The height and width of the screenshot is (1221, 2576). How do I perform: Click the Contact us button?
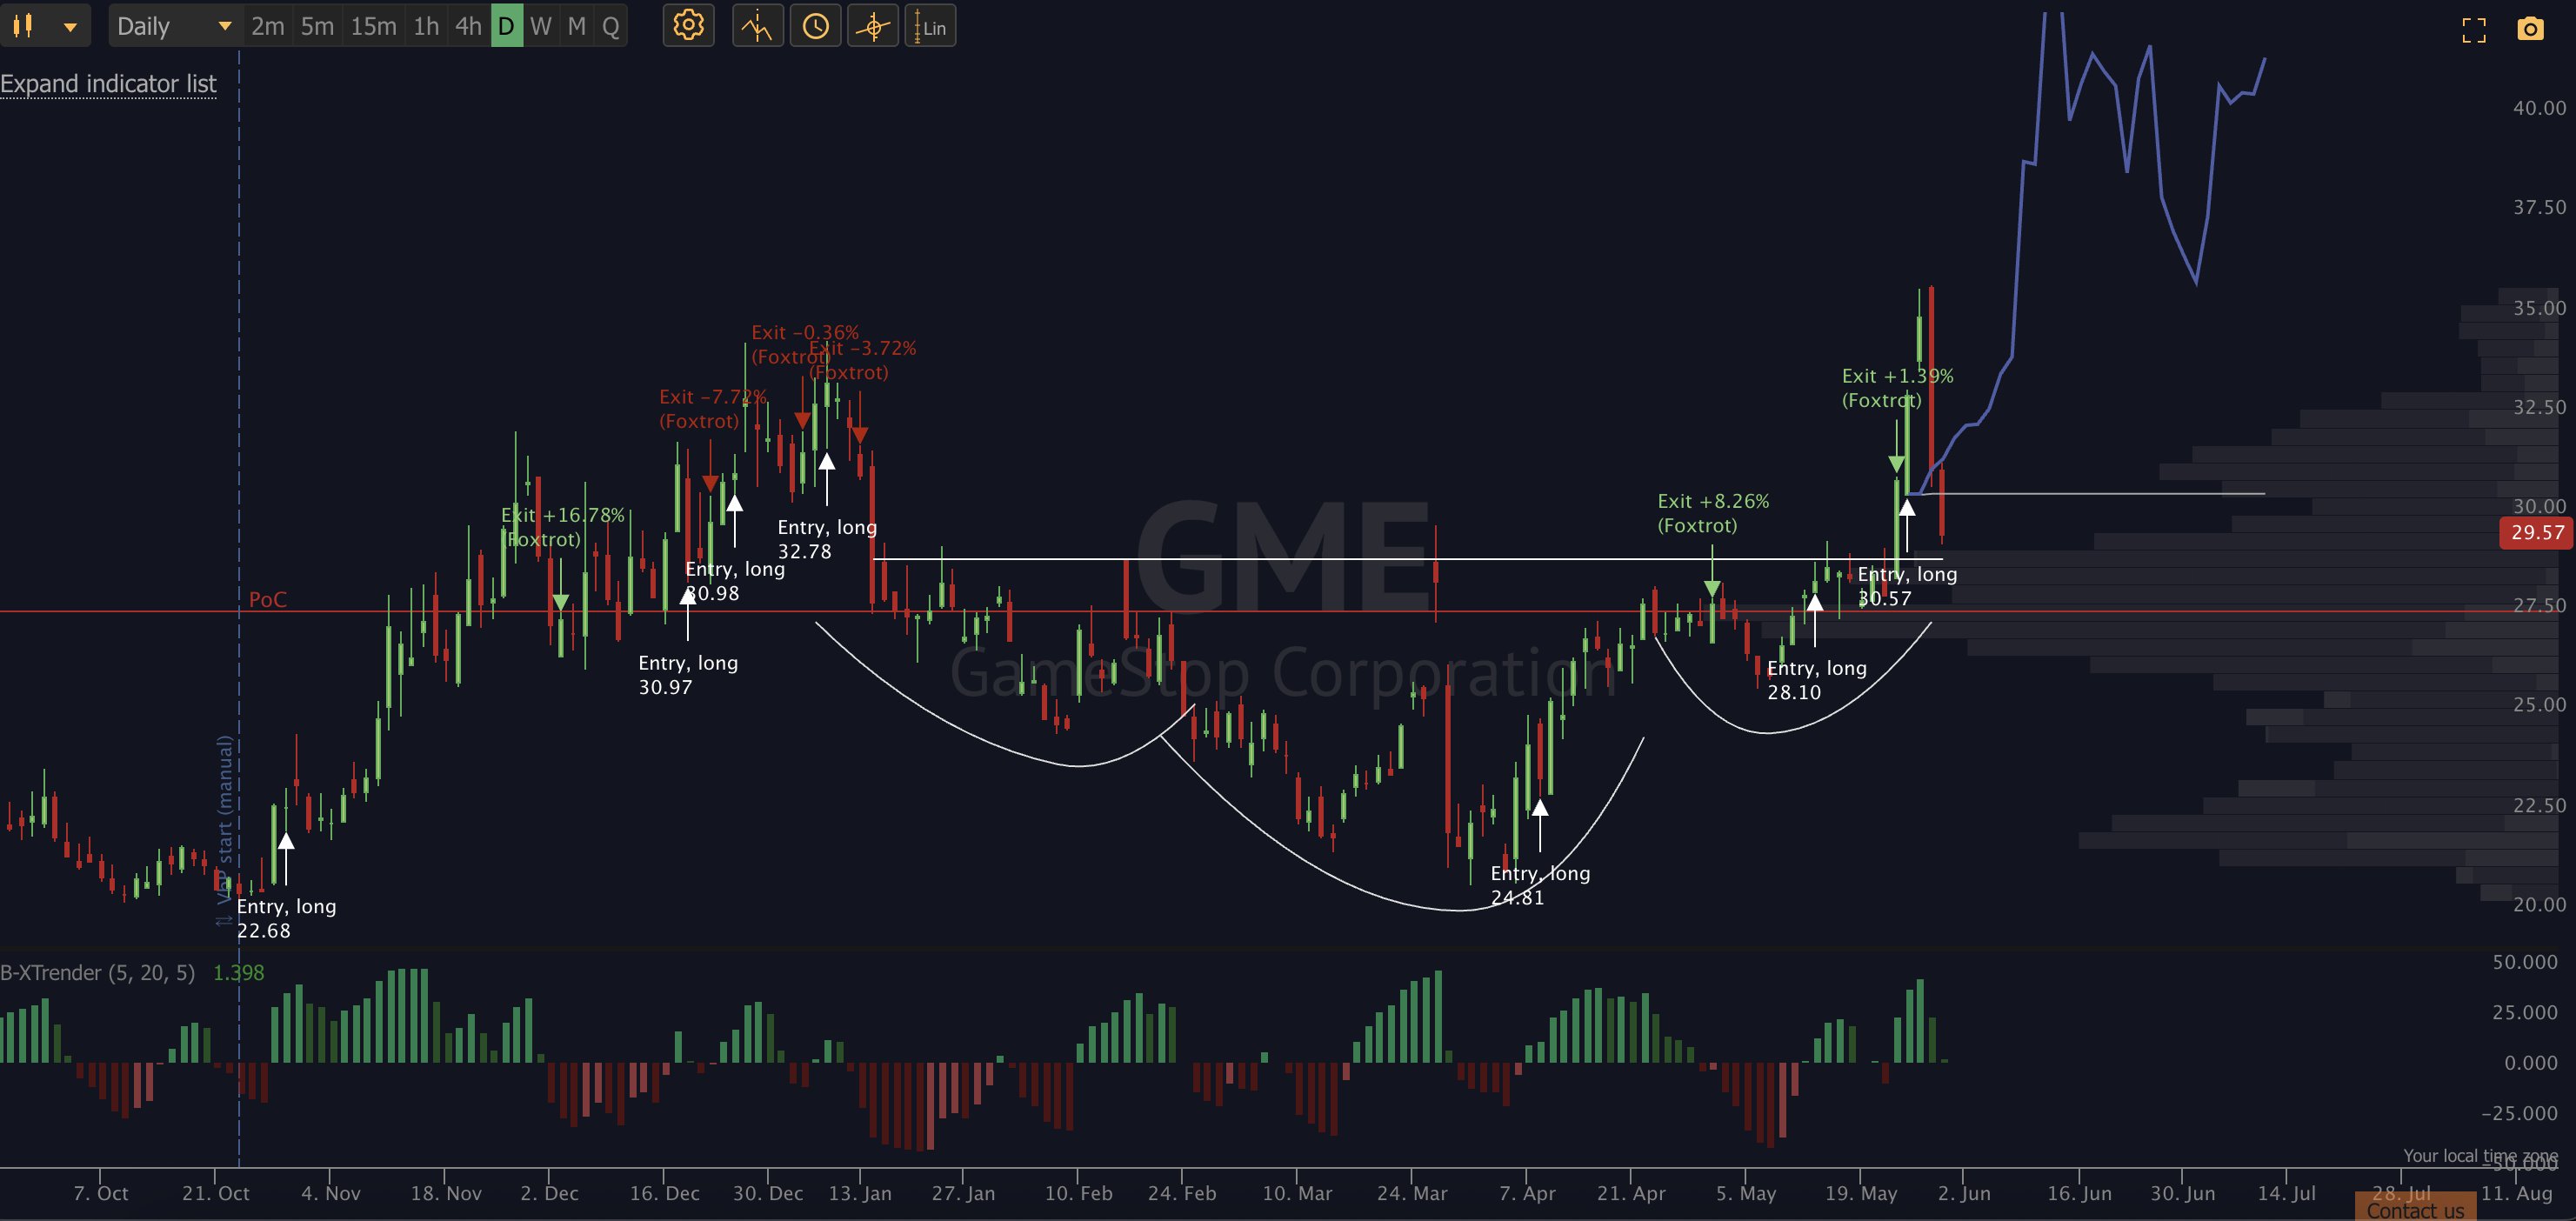click(2415, 1210)
